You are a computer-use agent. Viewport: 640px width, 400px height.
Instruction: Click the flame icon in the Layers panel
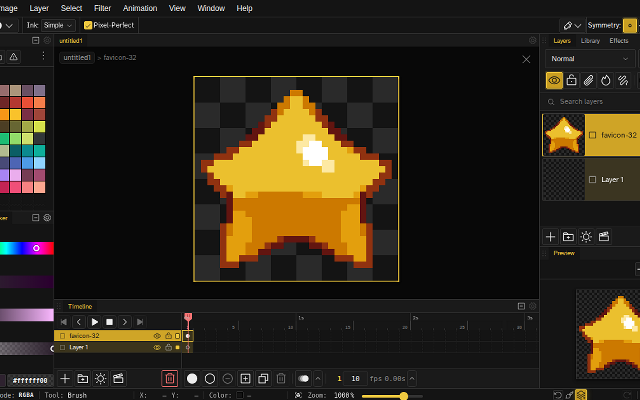[x=606, y=80]
